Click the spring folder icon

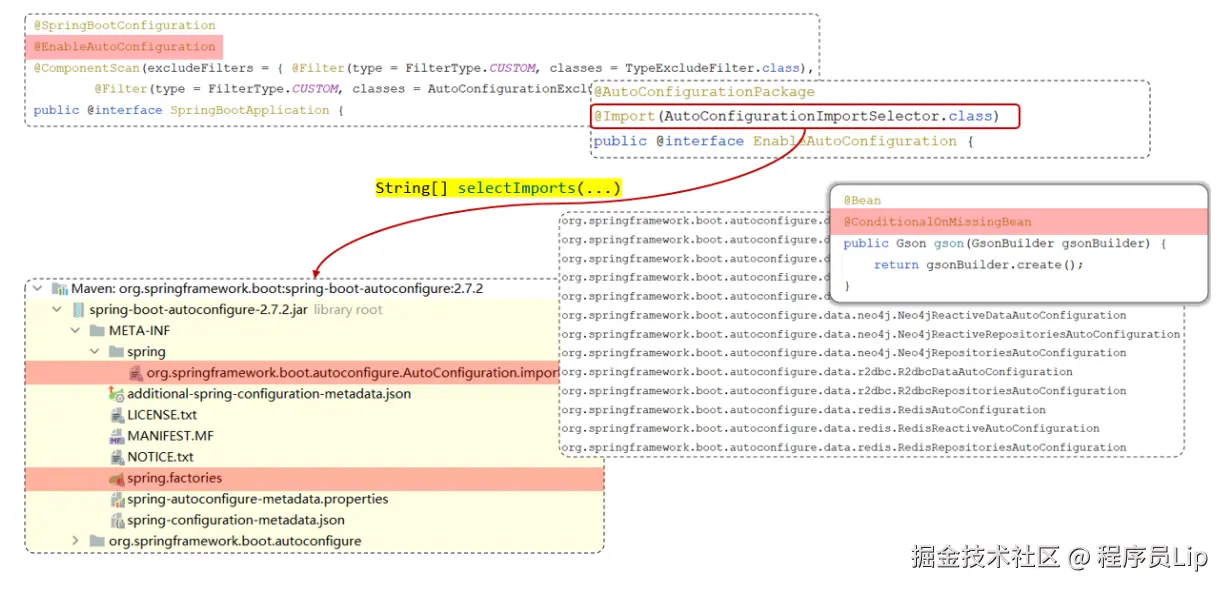(116, 352)
